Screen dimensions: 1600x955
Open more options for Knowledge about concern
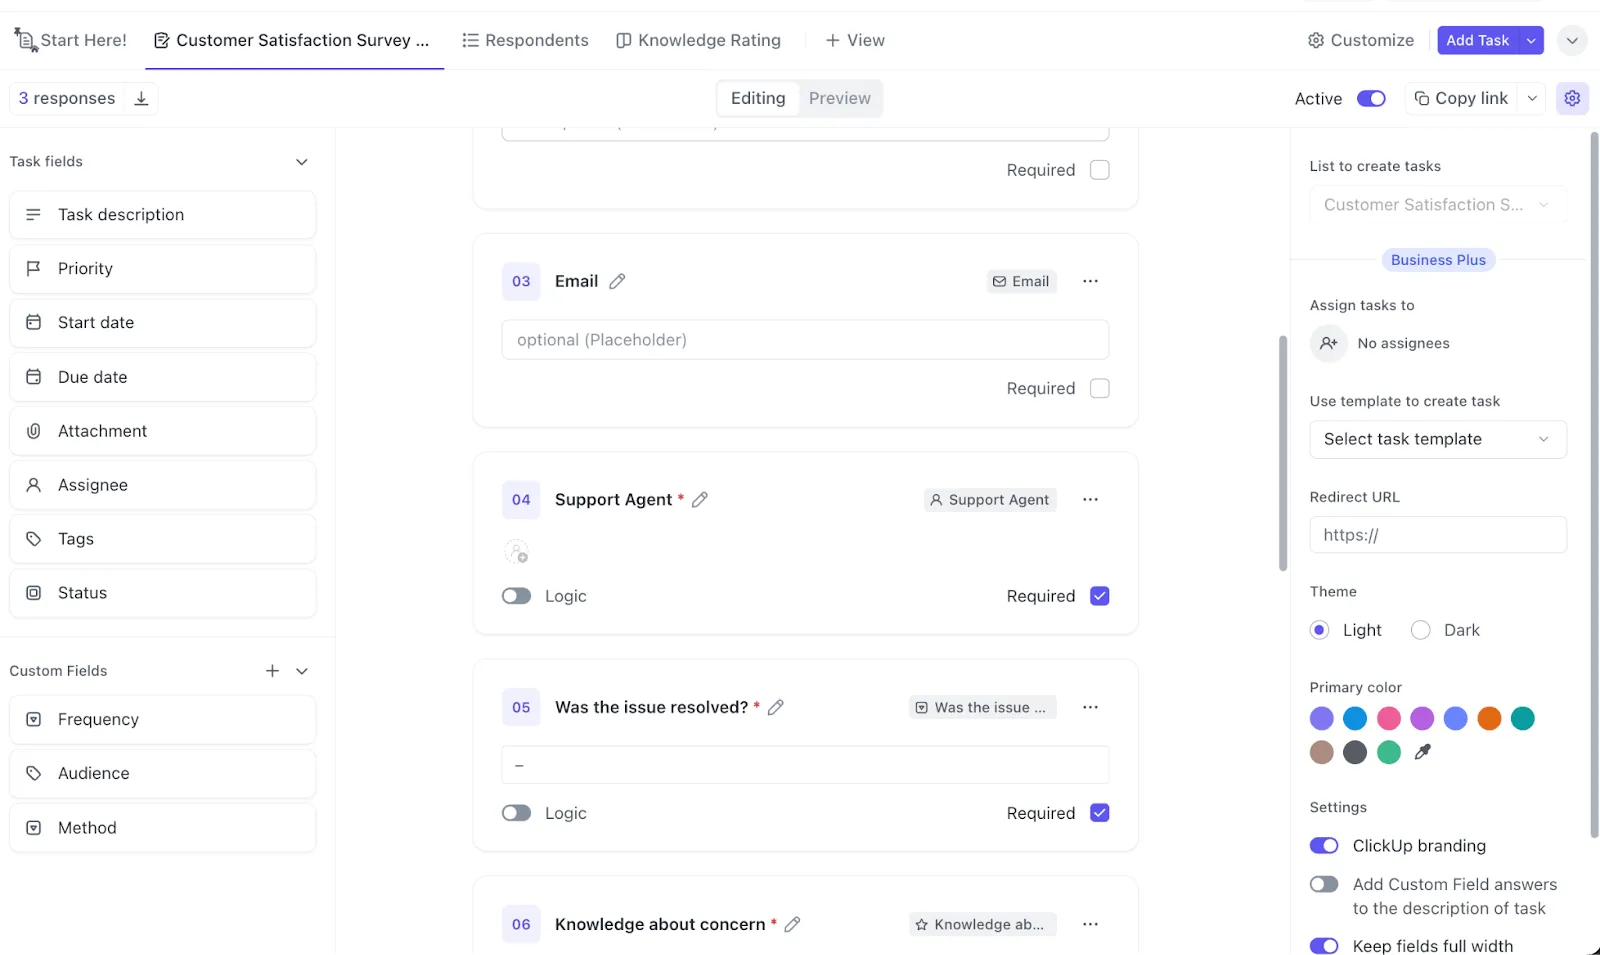coord(1090,924)
